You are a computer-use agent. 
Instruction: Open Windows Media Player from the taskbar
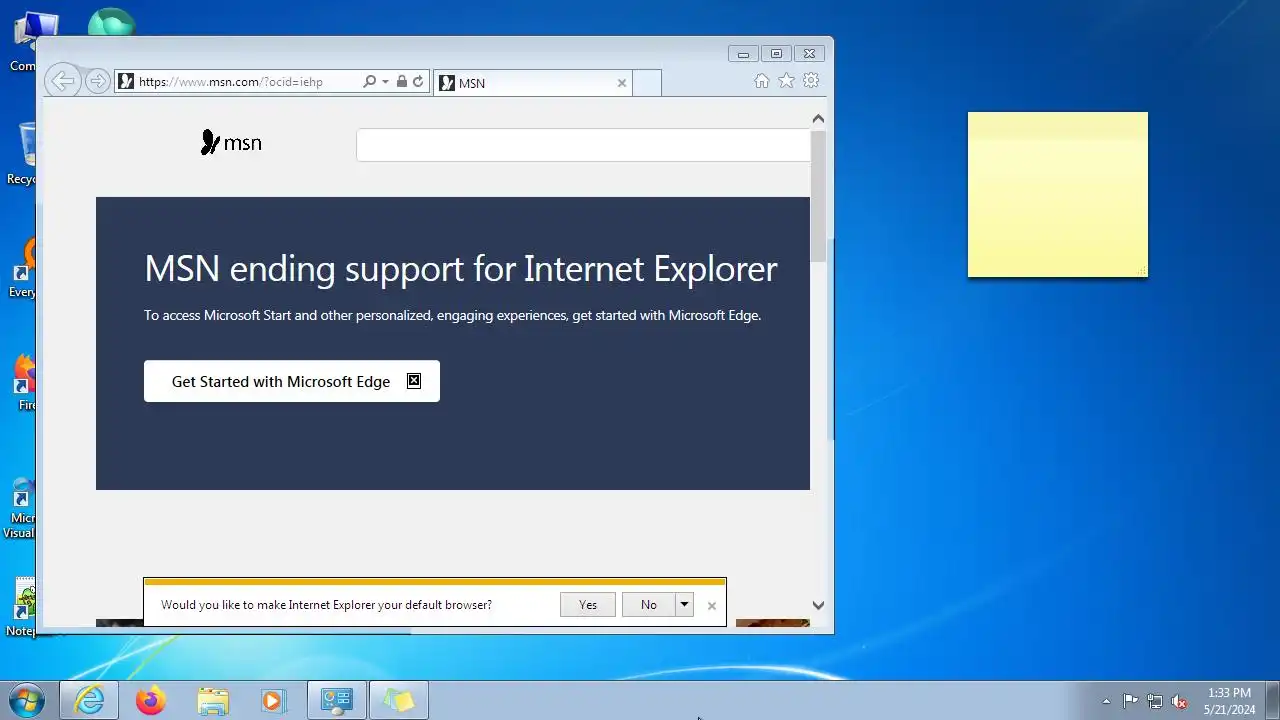(x=273, y=701)
